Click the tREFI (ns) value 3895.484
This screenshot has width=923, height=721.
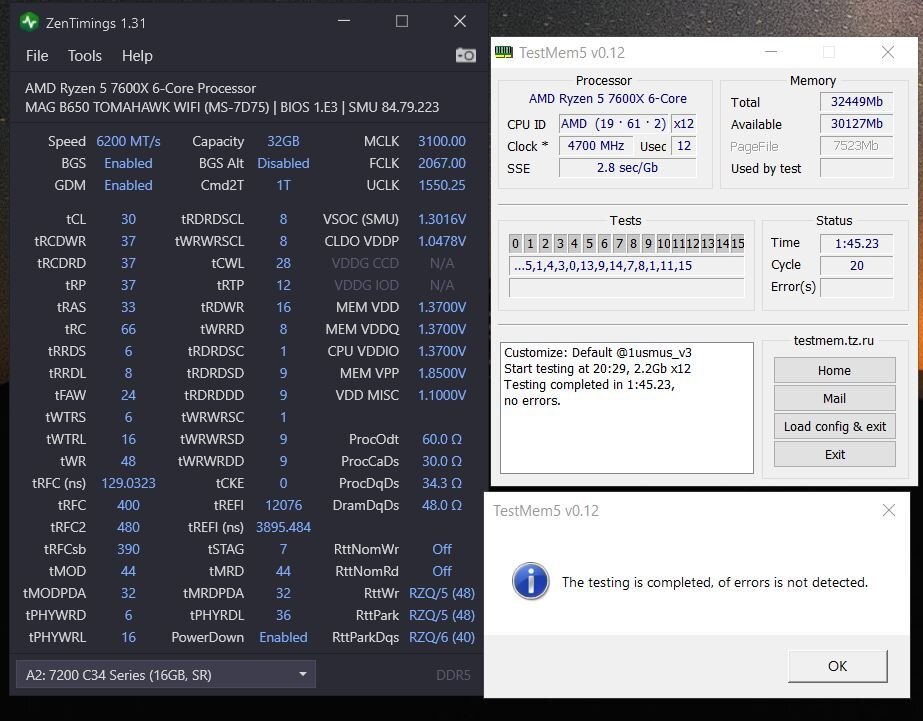coord(283,527)
